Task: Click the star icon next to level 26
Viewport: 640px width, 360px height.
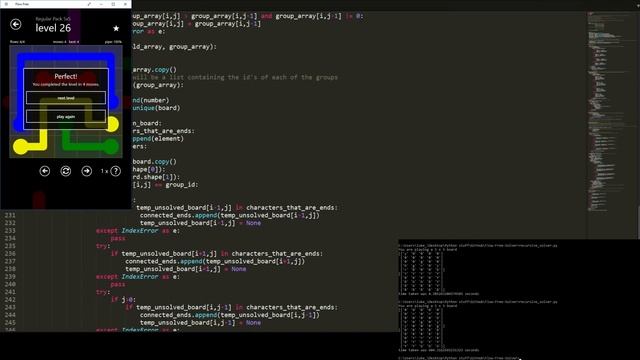Action: click(x=116, y=28)
